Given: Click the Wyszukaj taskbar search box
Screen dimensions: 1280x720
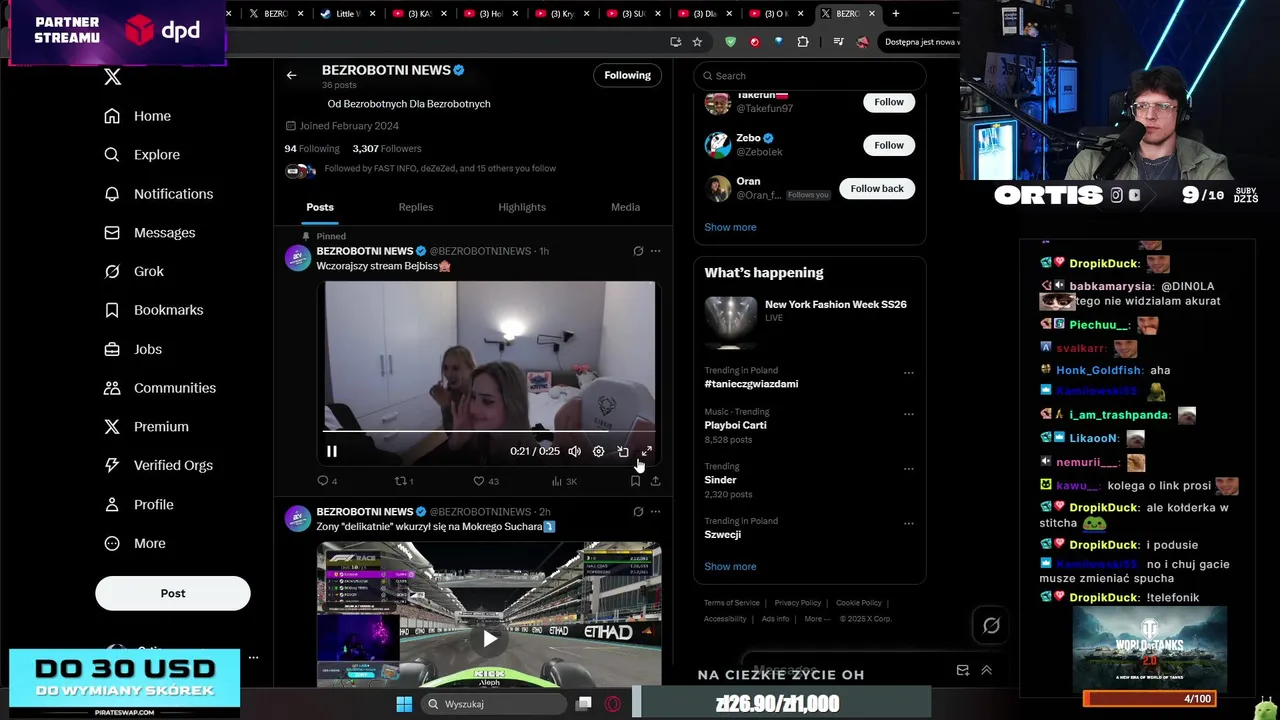Looking at the screenshot, I should 494,704.
